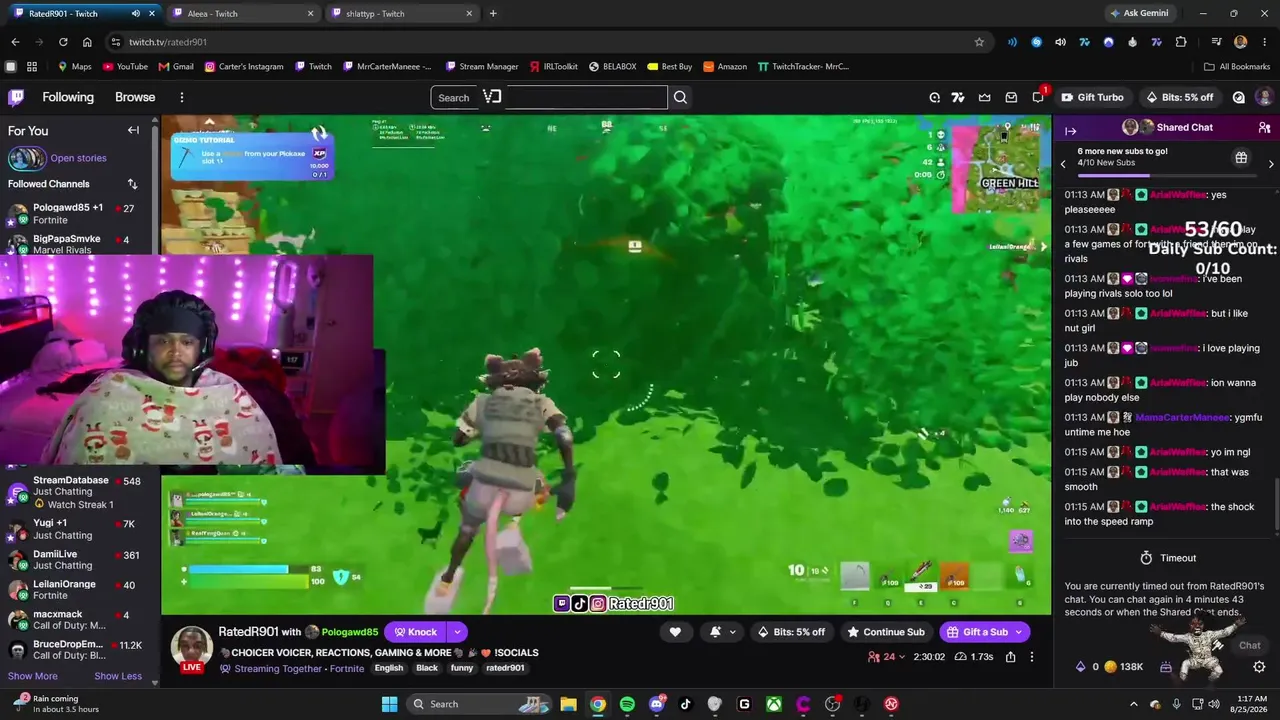Open the Fortnite category link
This screenshot has height=720, width=1280.
[x=348, y=668]
